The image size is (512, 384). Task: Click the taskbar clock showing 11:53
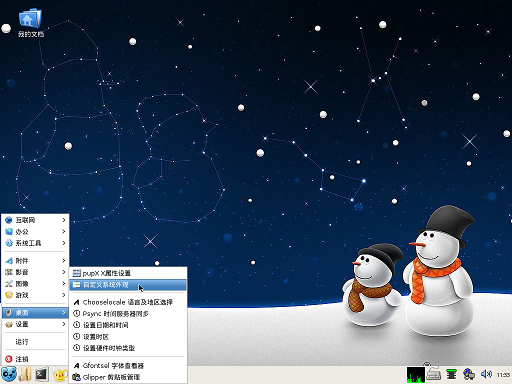pos(503,375)
